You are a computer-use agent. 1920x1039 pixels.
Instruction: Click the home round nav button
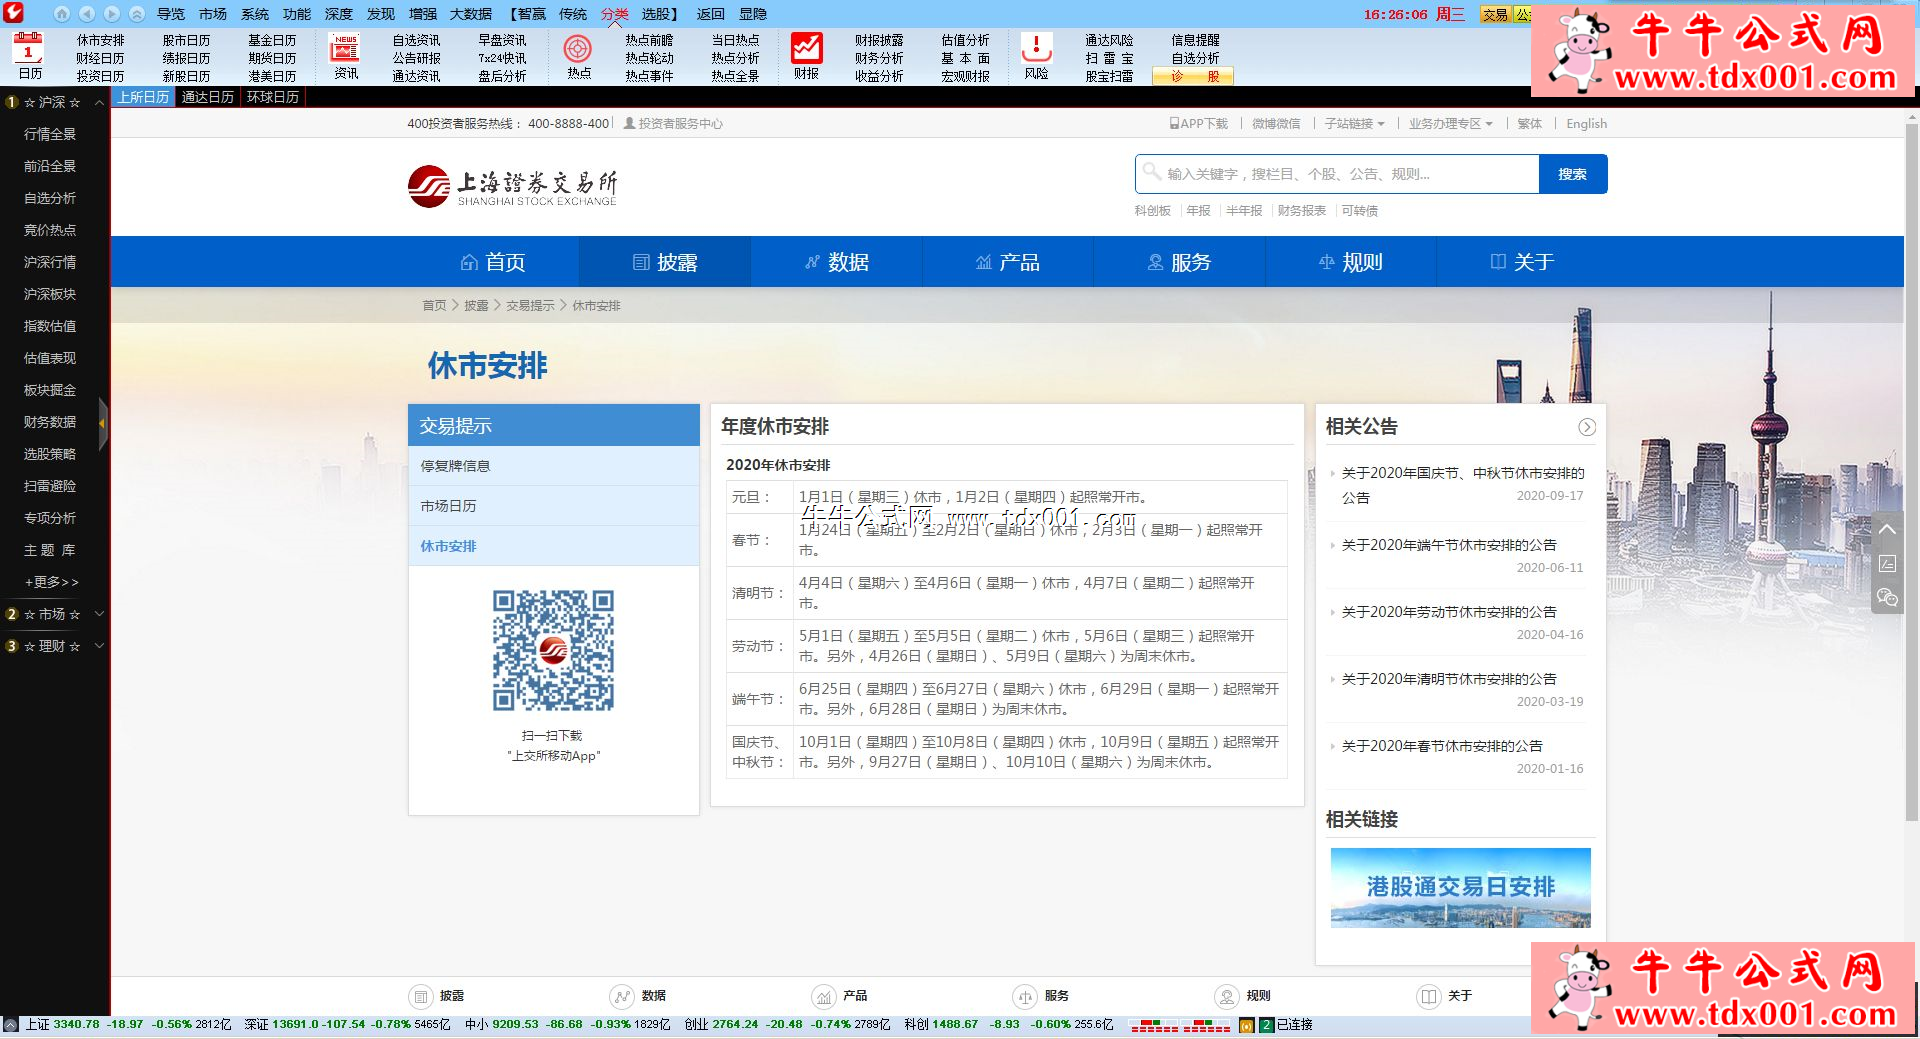click(x=61, y=14)
